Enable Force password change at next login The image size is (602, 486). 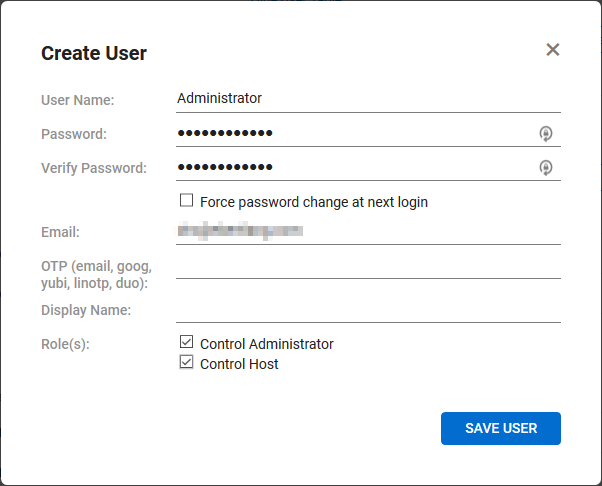[x=186, y=201]
